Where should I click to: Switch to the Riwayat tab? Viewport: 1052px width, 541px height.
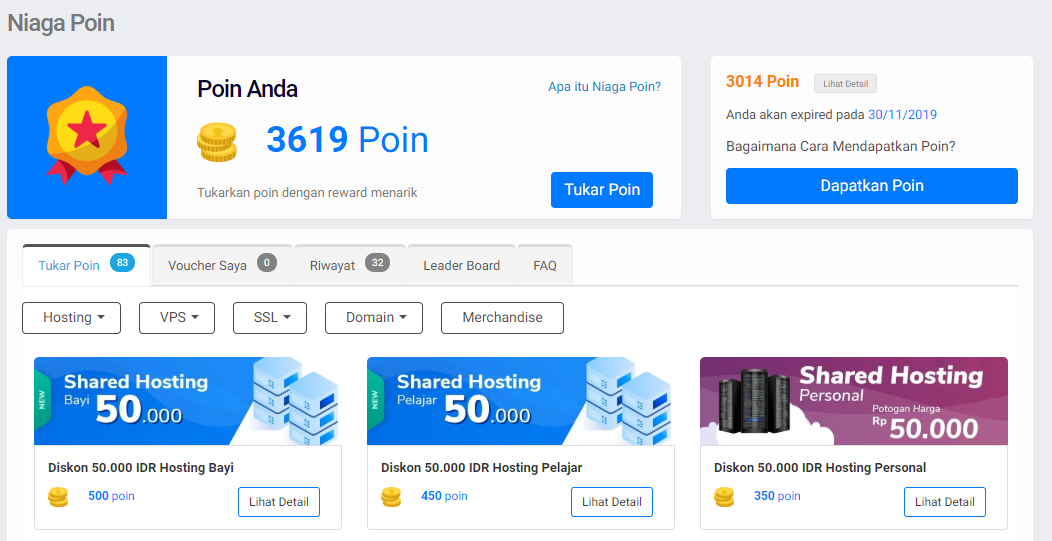tap(350, 265)
